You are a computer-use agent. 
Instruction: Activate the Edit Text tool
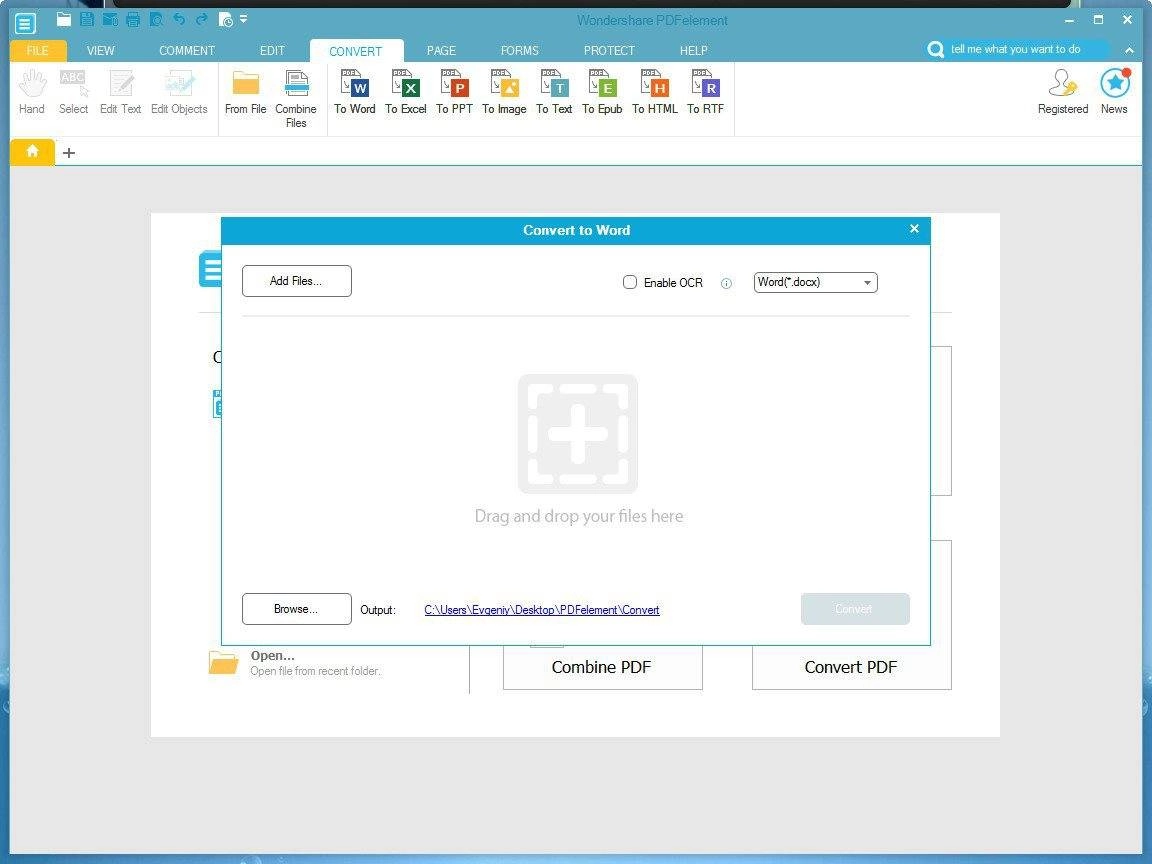[x=120, y=92]
